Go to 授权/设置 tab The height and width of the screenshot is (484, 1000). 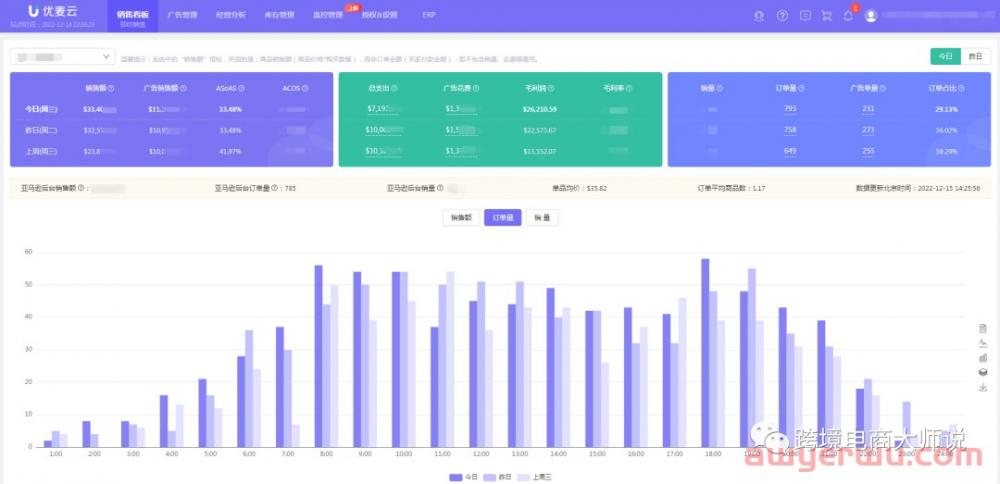379,15
